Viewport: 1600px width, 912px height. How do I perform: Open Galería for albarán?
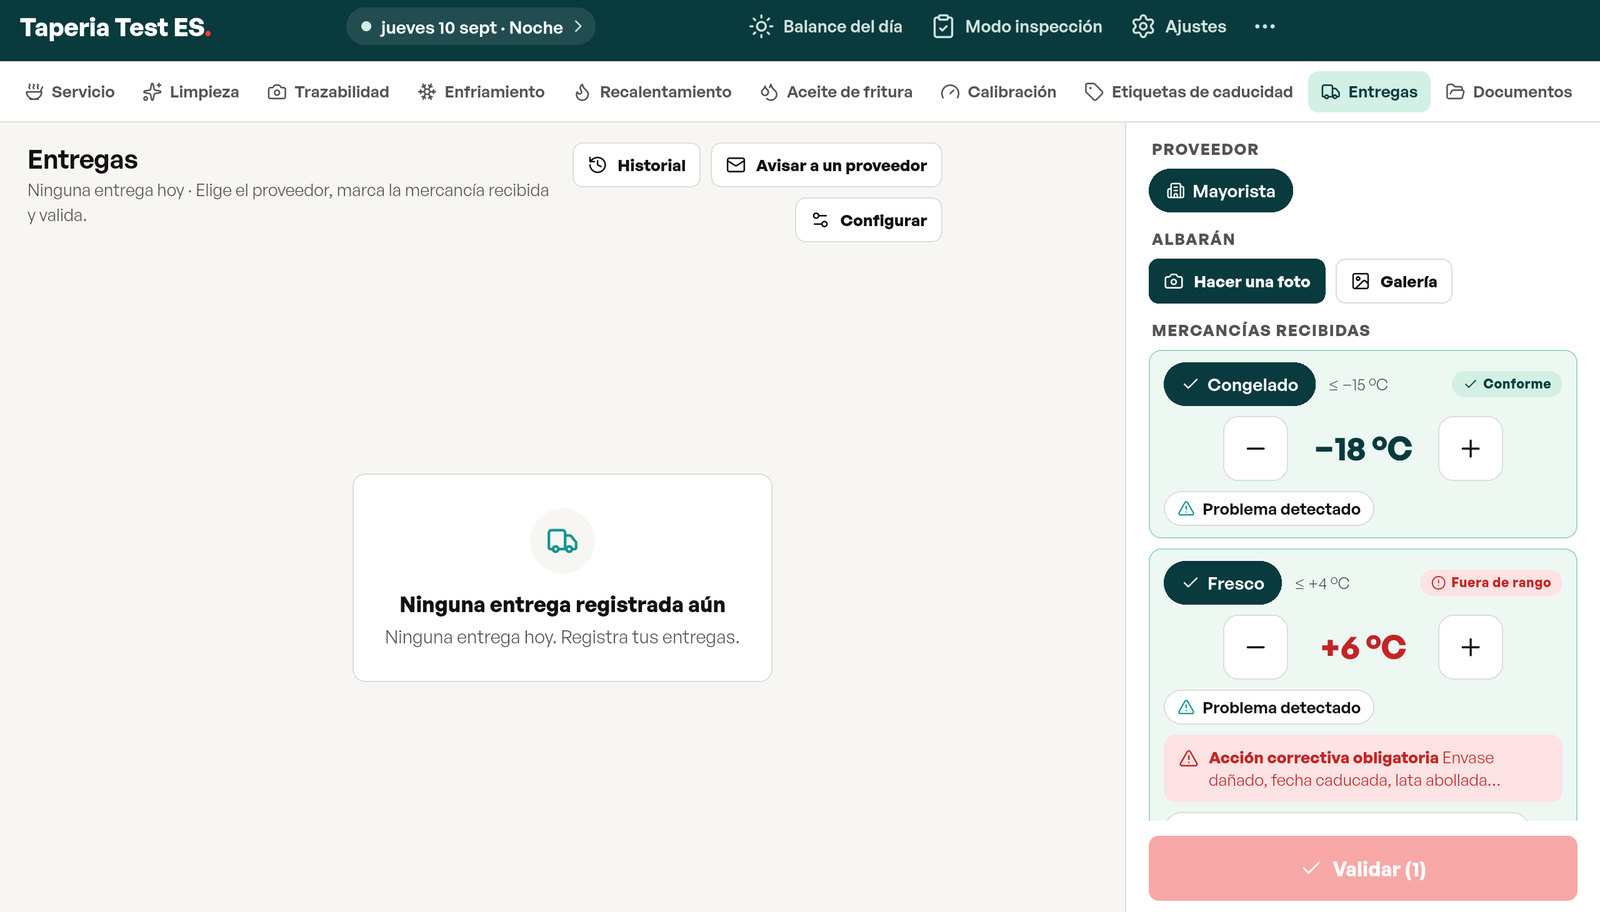1394,281
